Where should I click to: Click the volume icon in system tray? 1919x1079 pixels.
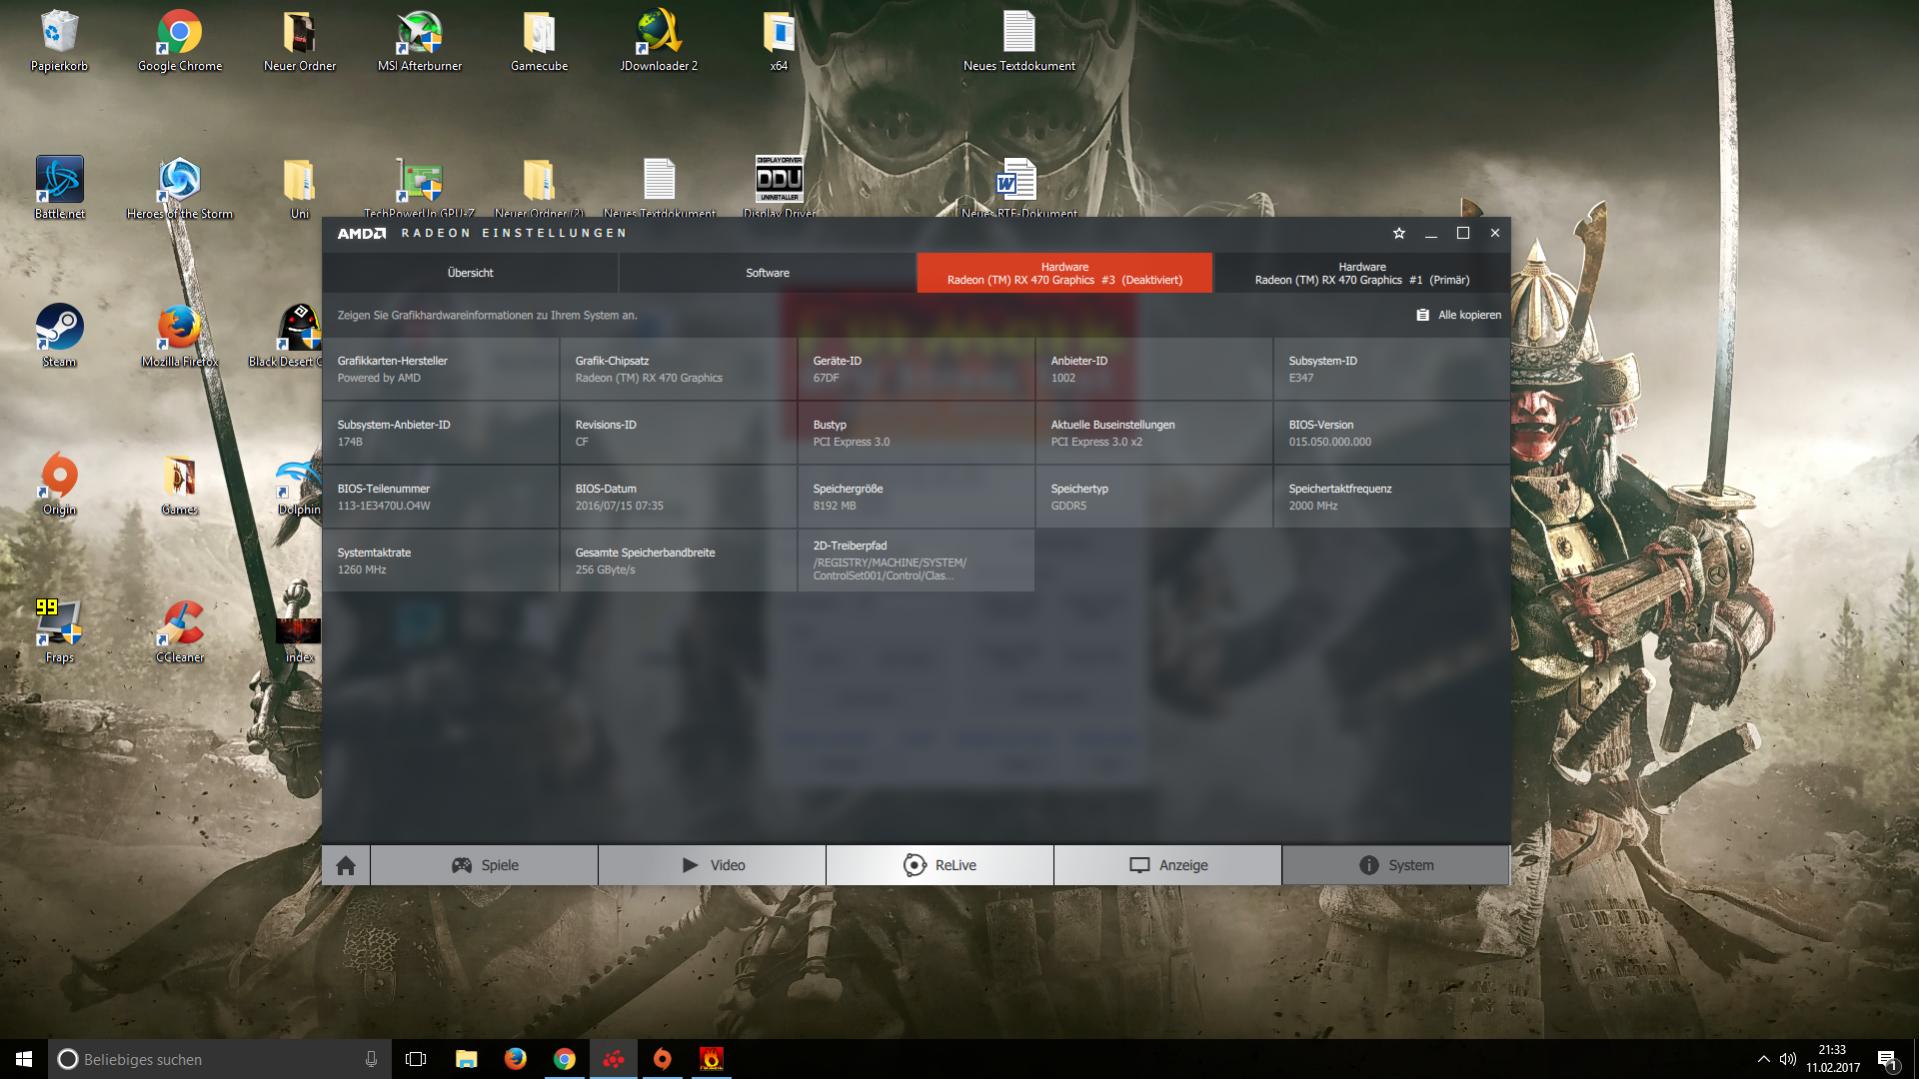point(1787,1059)
